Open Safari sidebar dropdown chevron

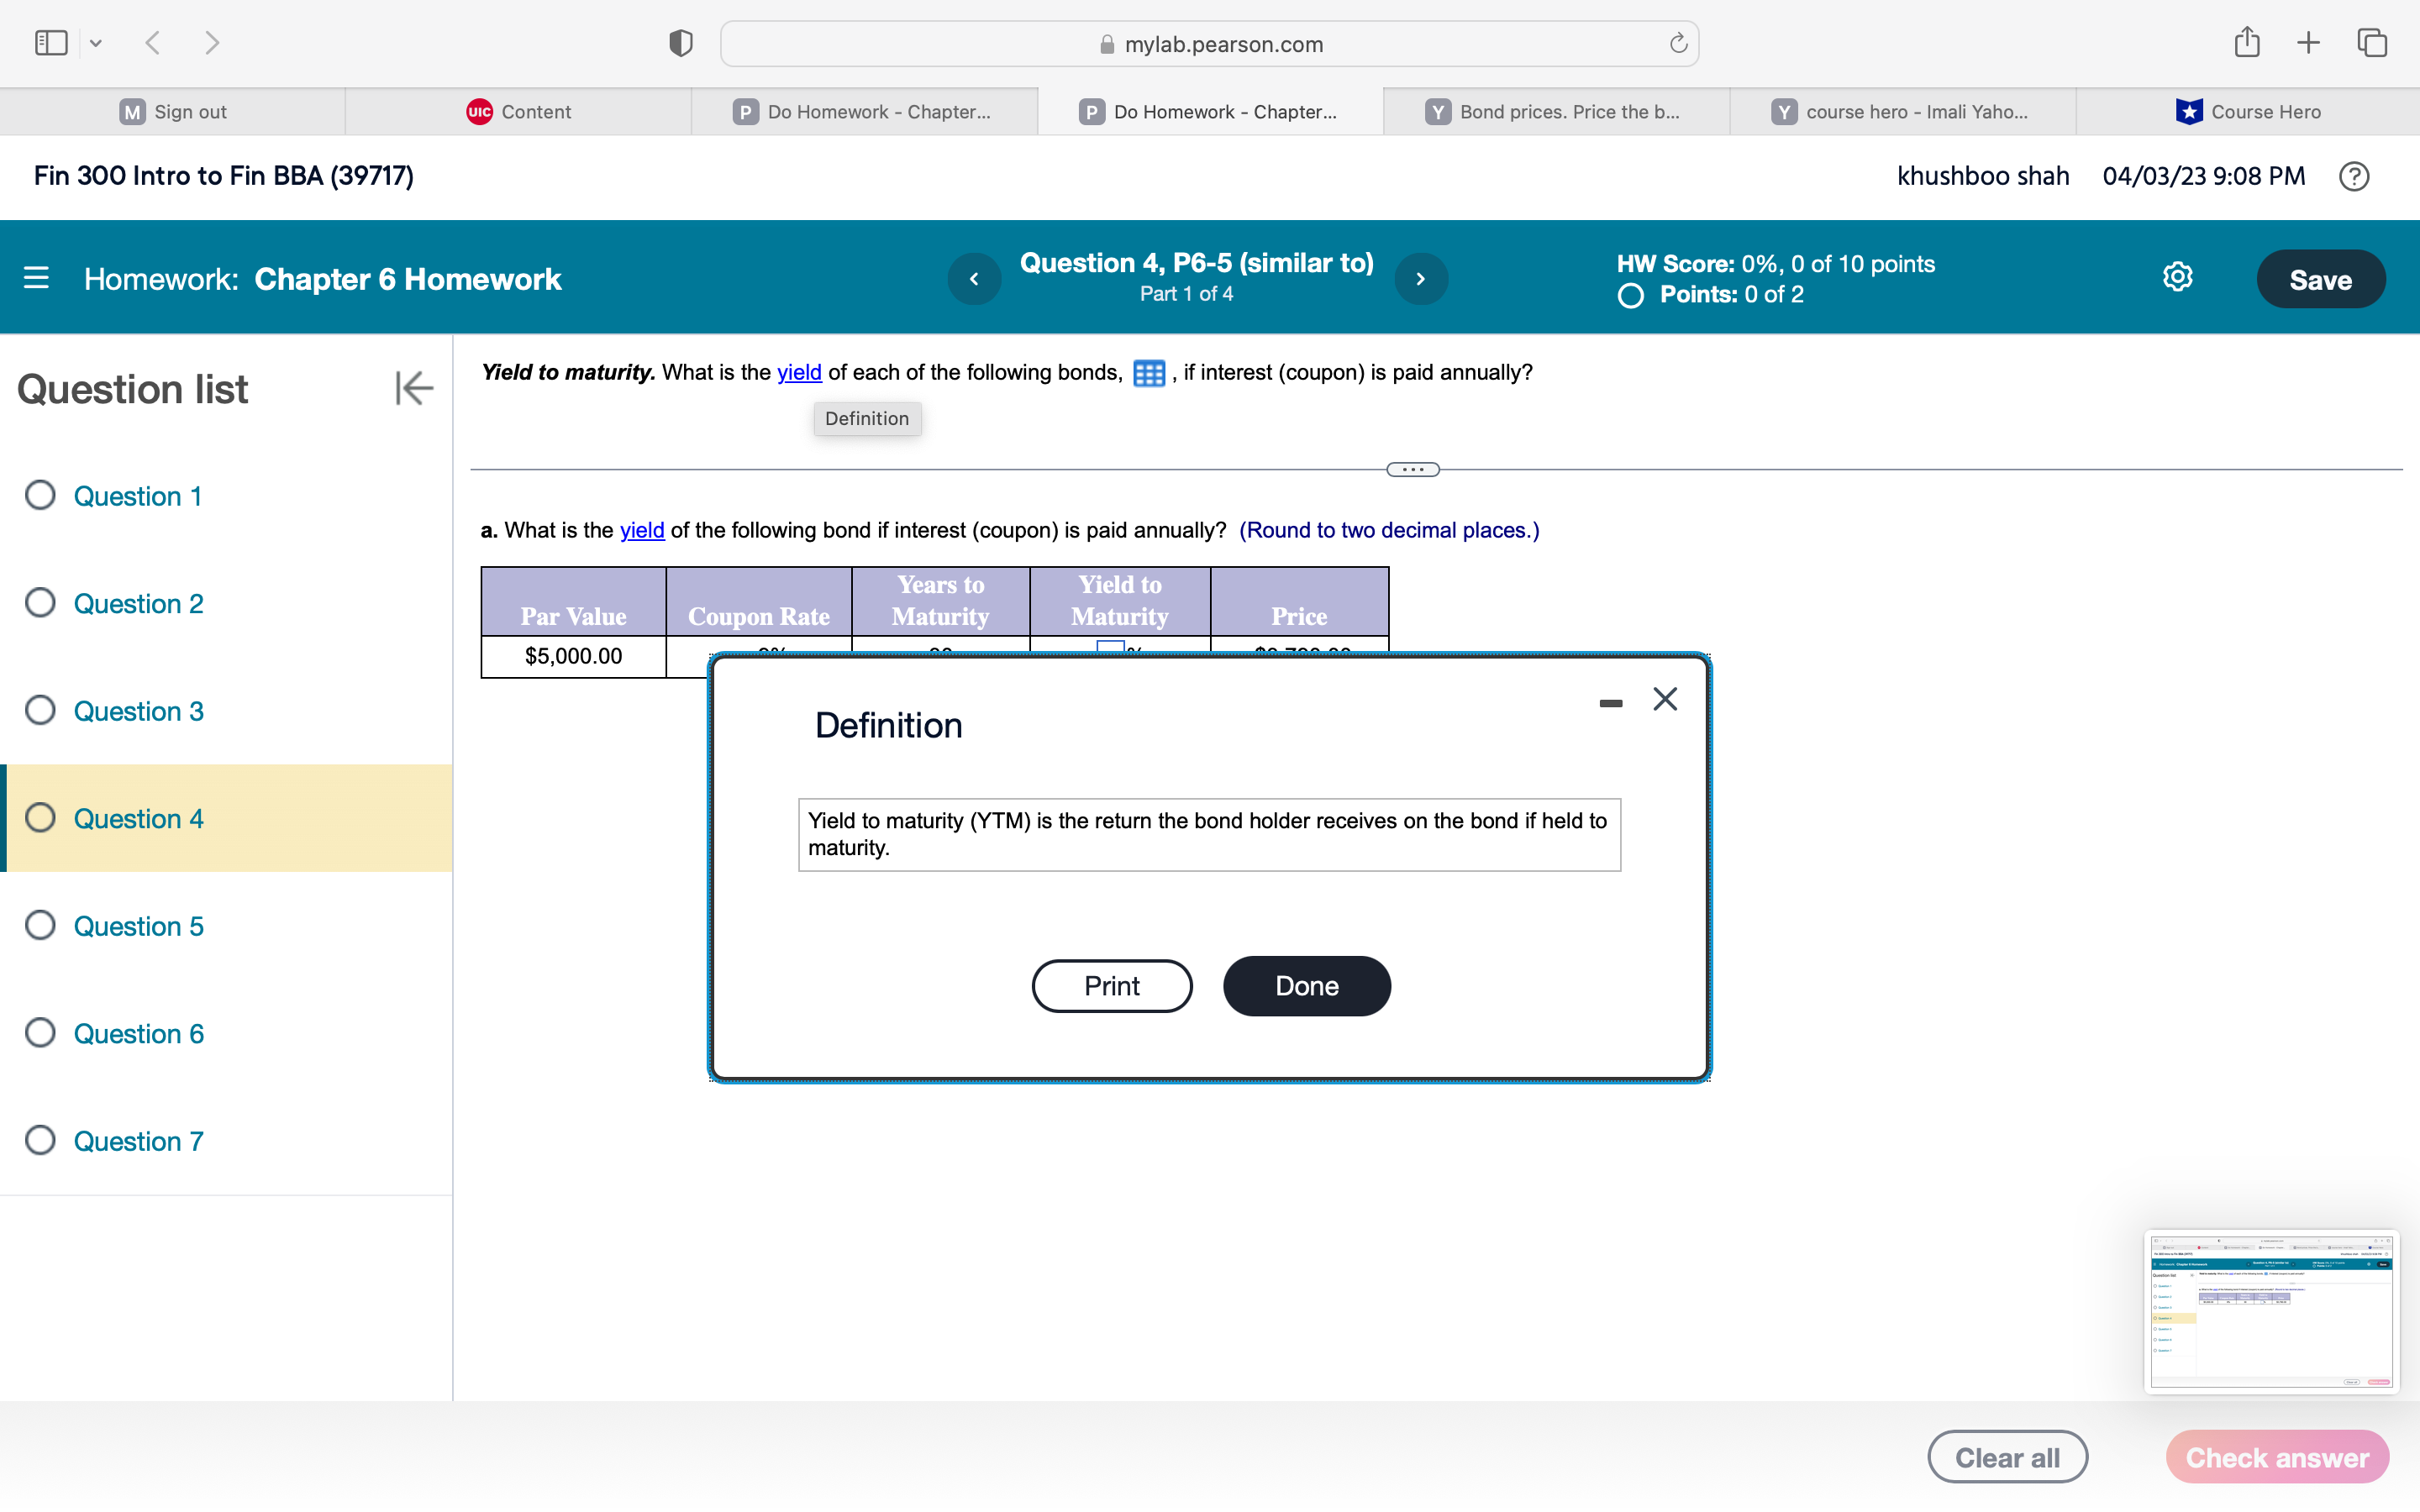(x=96, y=43)
